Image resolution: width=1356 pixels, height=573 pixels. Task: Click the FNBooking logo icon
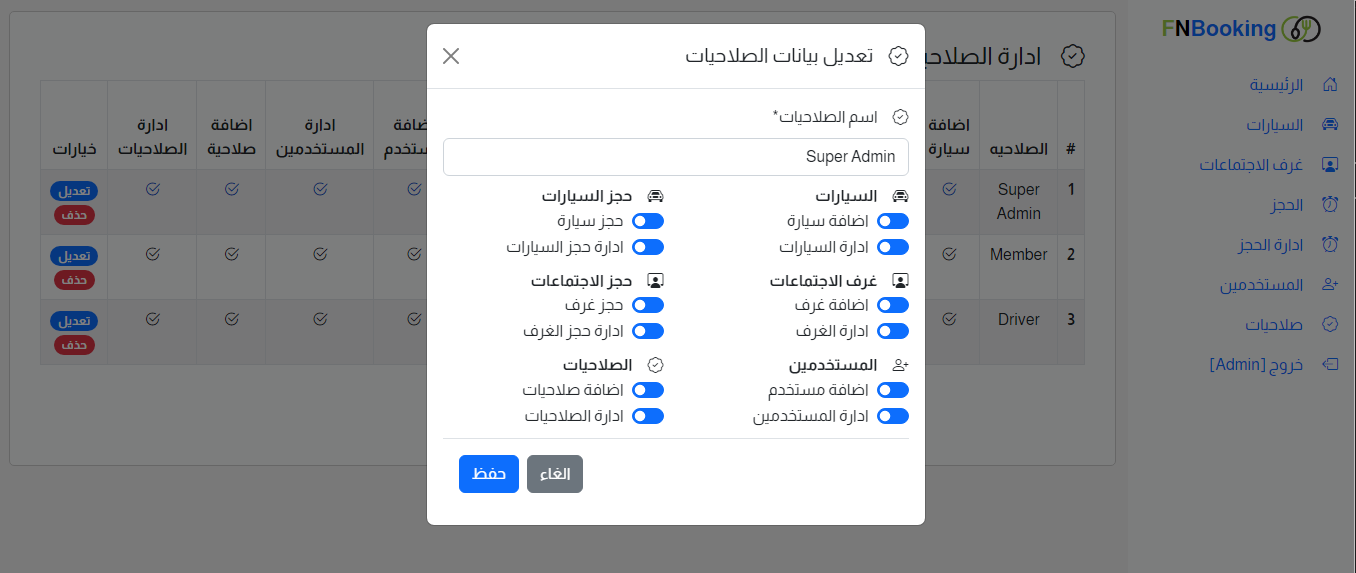(x=1301, y=29)
